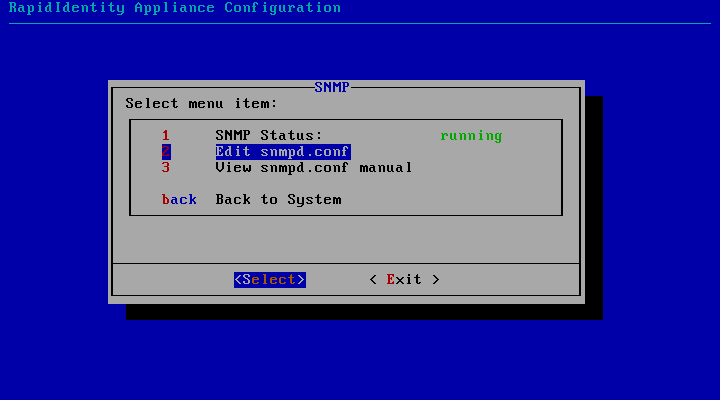
Task: Click the 'back' hotkey label
Action: point(179,200)
